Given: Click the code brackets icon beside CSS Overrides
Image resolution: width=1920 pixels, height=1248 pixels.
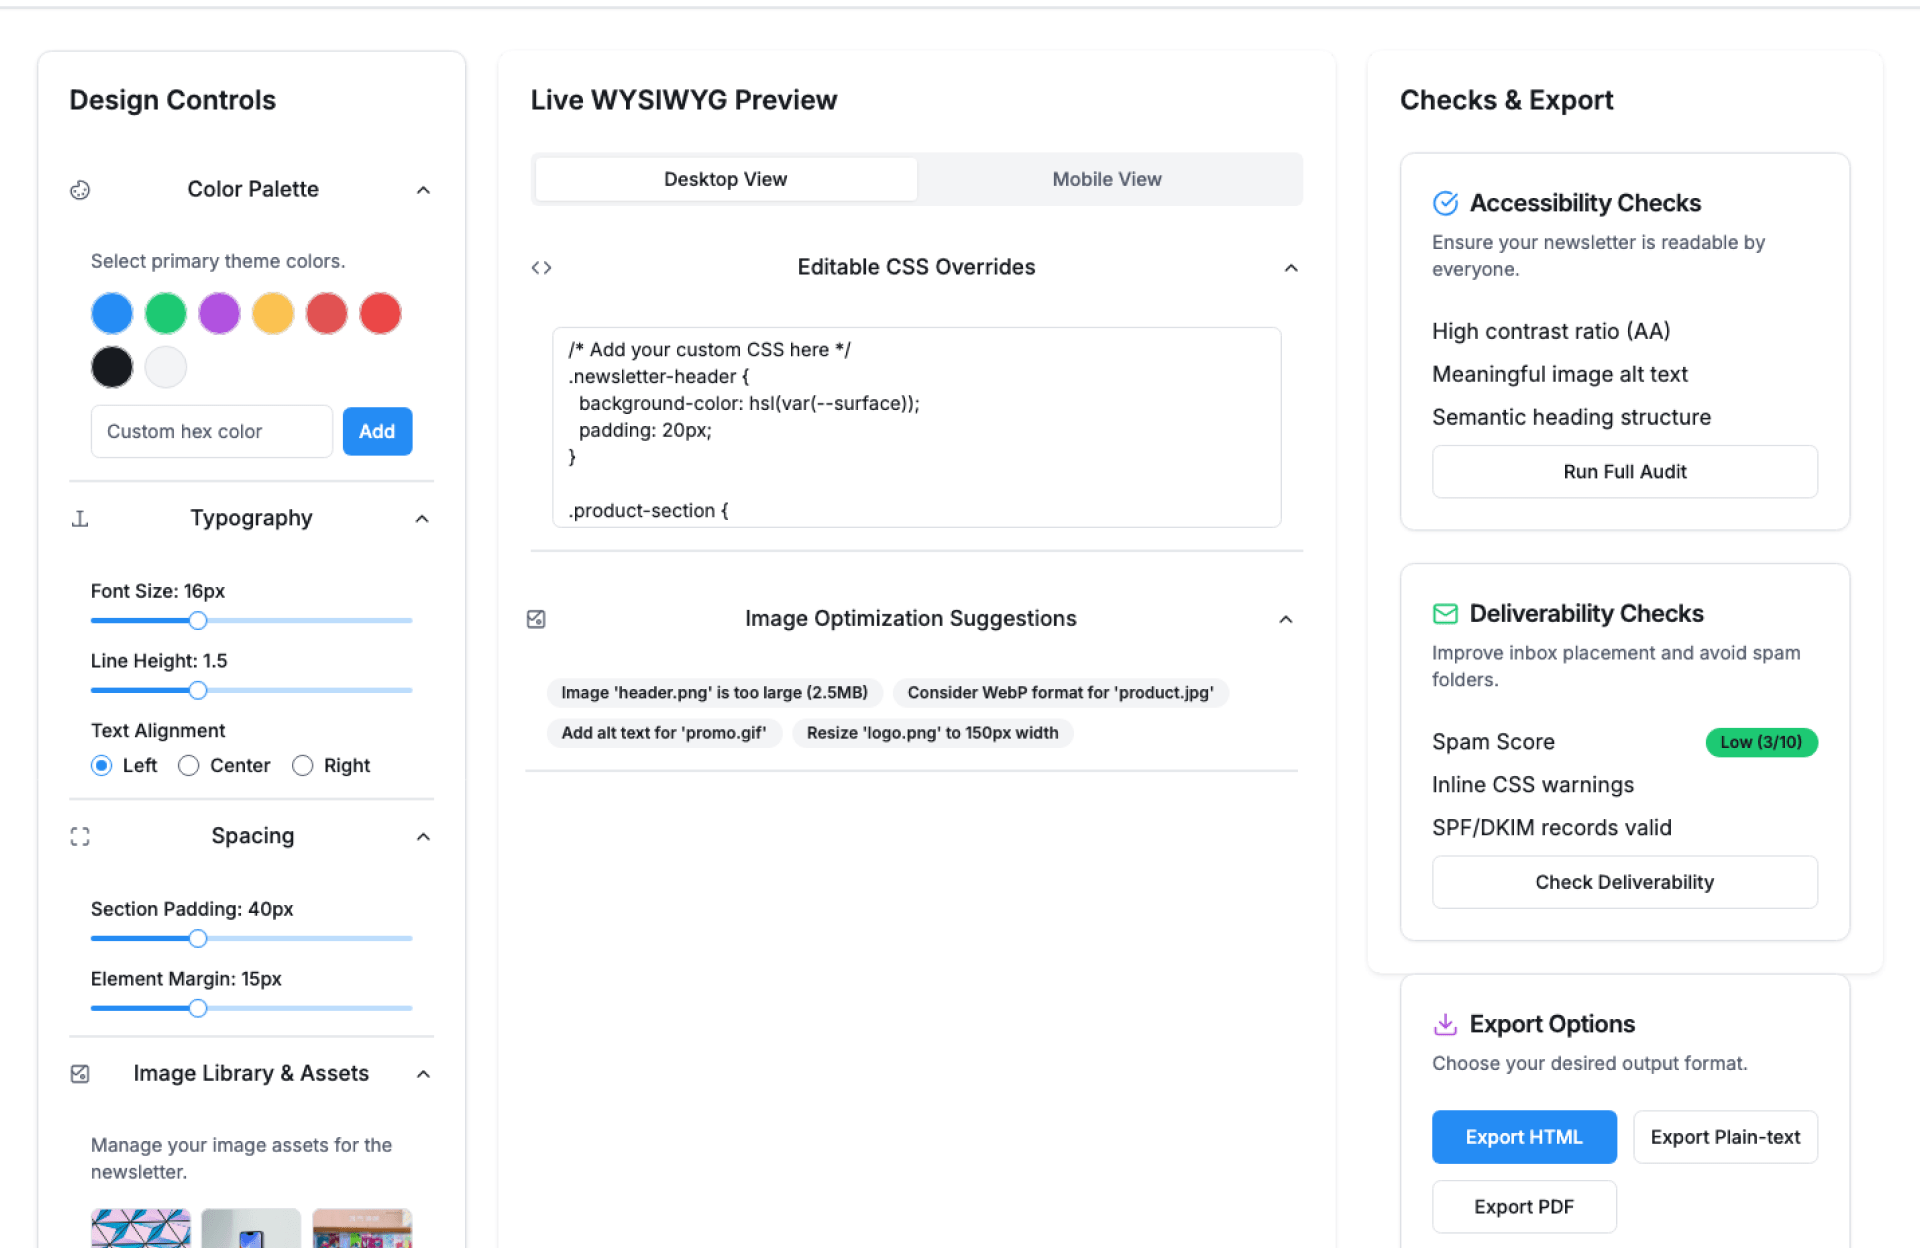Looking at the screenshot, I should 541,268.
